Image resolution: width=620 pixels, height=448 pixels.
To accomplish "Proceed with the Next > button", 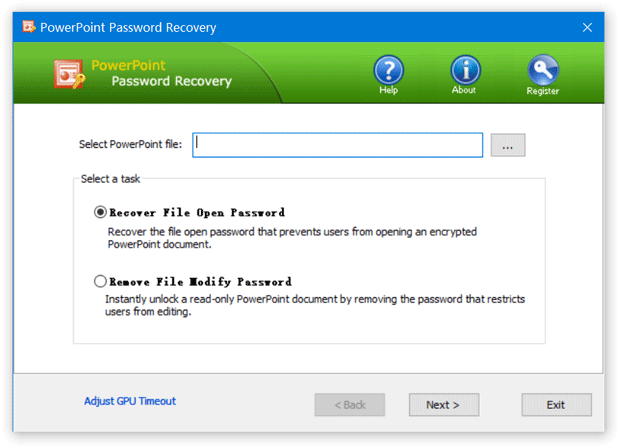I will pyautogui.click(x=443, y=405).
